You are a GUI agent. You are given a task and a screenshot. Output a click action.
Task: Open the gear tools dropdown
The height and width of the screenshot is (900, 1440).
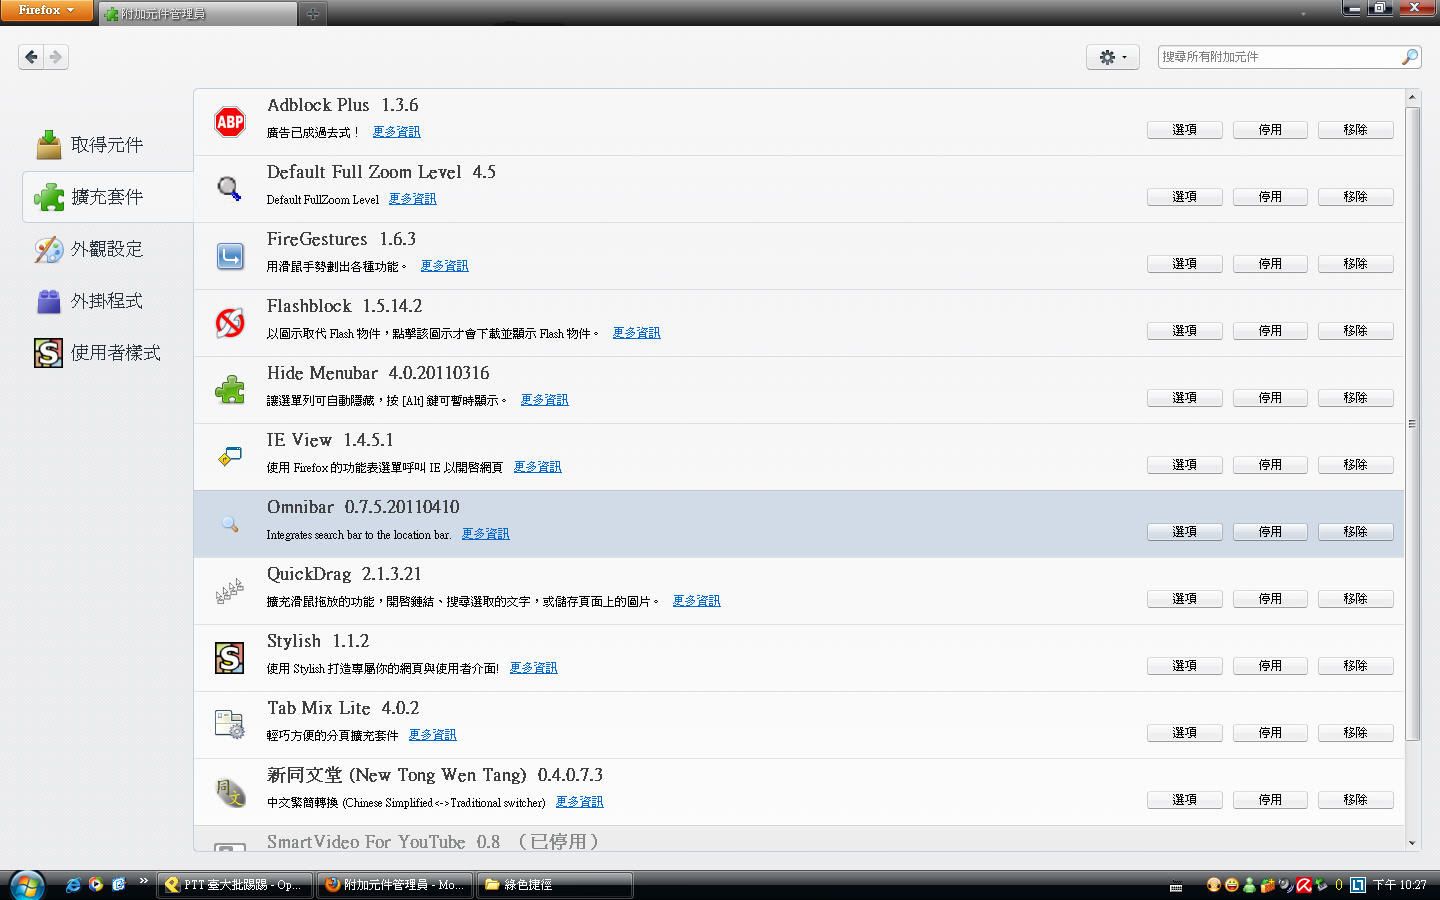1112,57
